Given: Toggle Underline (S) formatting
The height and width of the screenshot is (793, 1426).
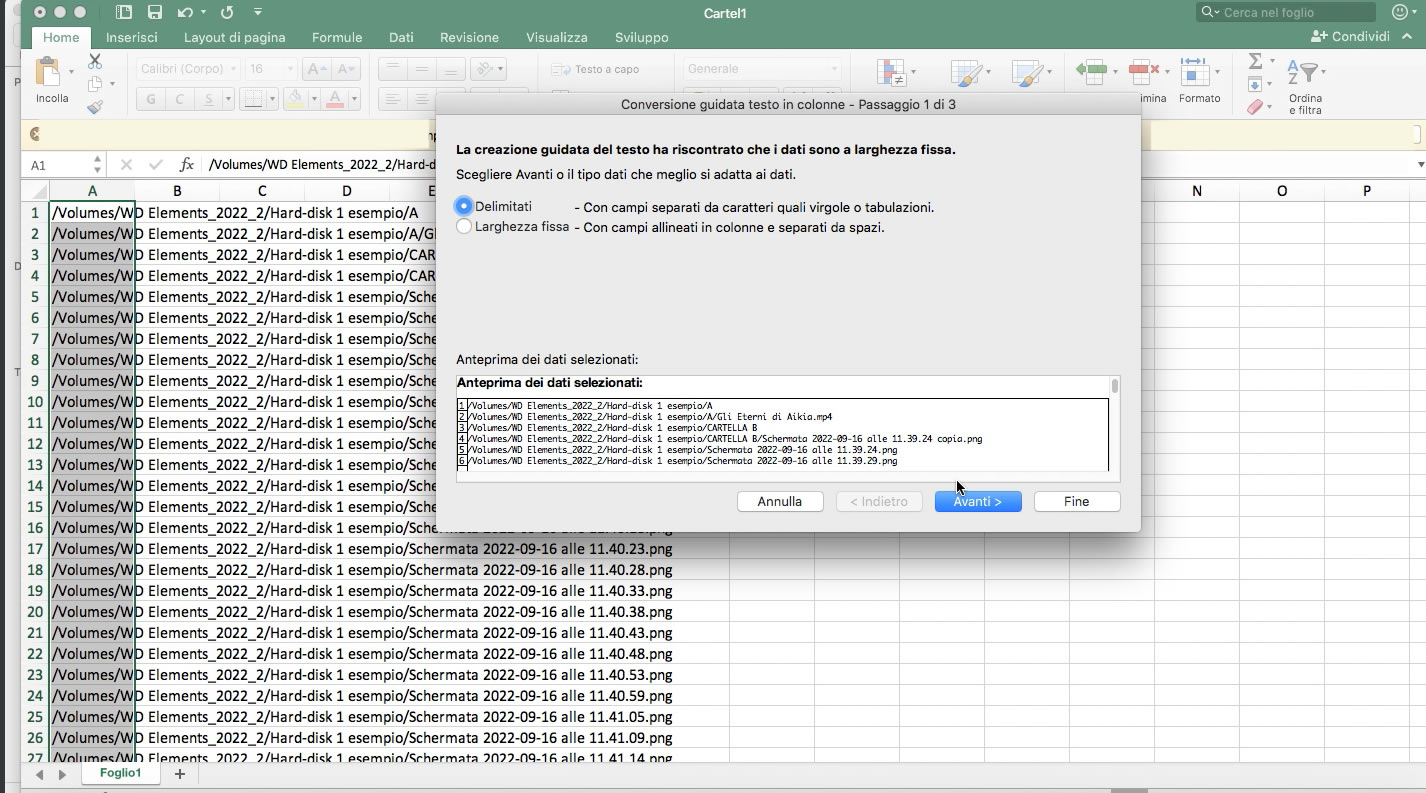Looking at the screenshot, I should point(208,99).
